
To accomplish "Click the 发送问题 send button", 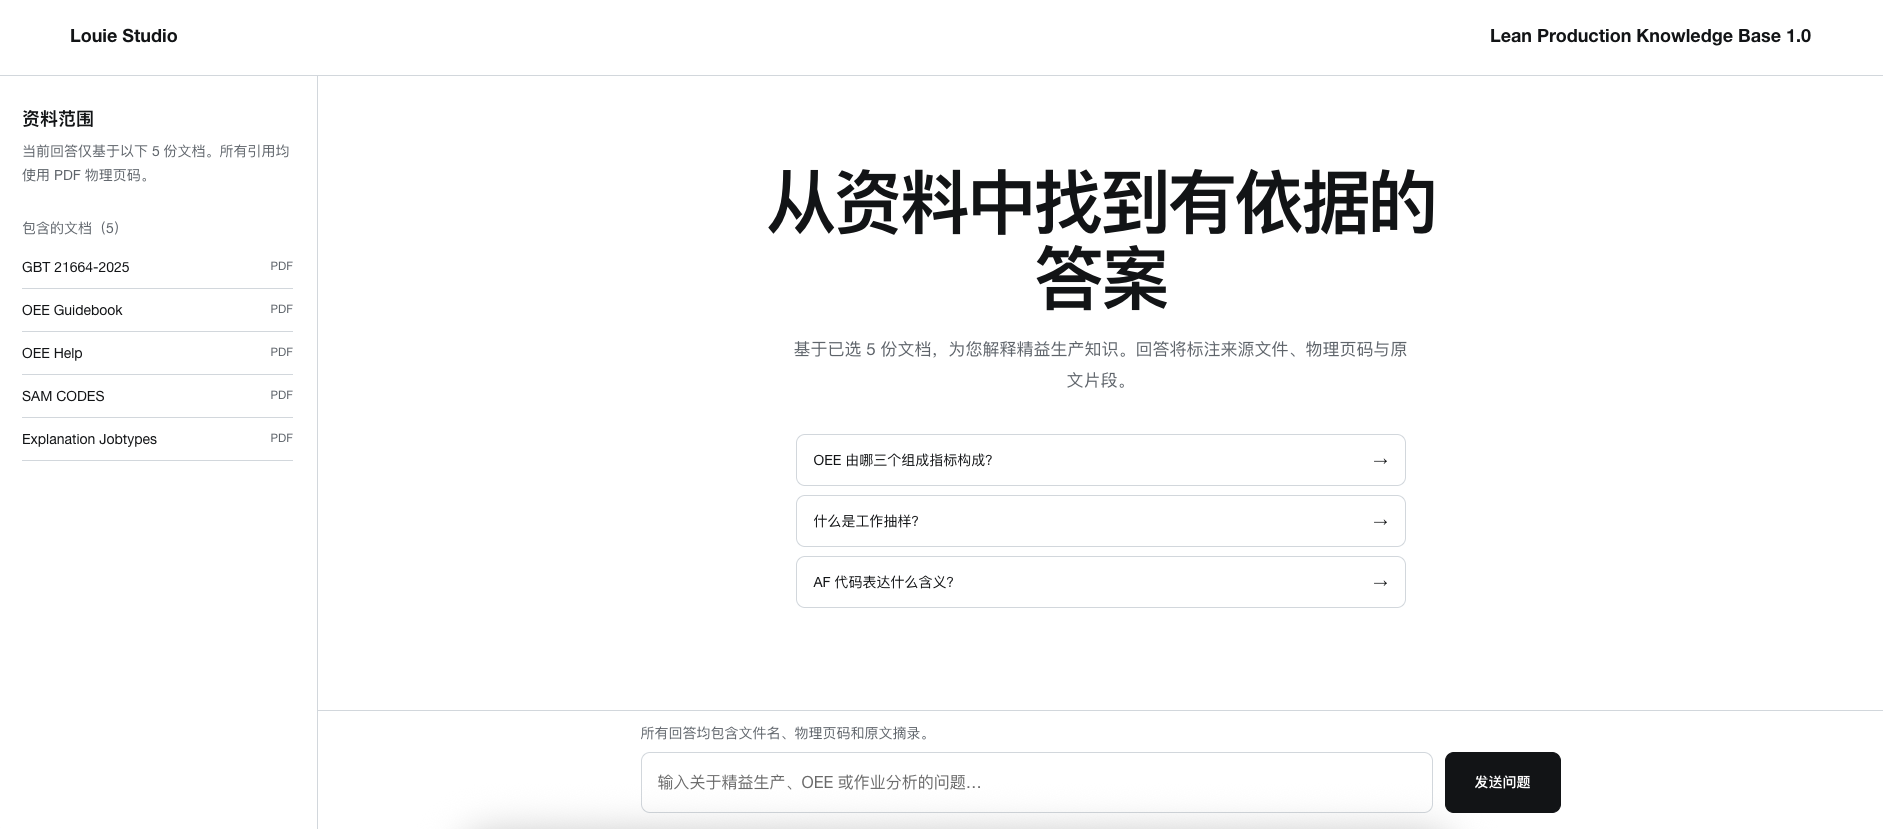I will [x=1502, y=782].
